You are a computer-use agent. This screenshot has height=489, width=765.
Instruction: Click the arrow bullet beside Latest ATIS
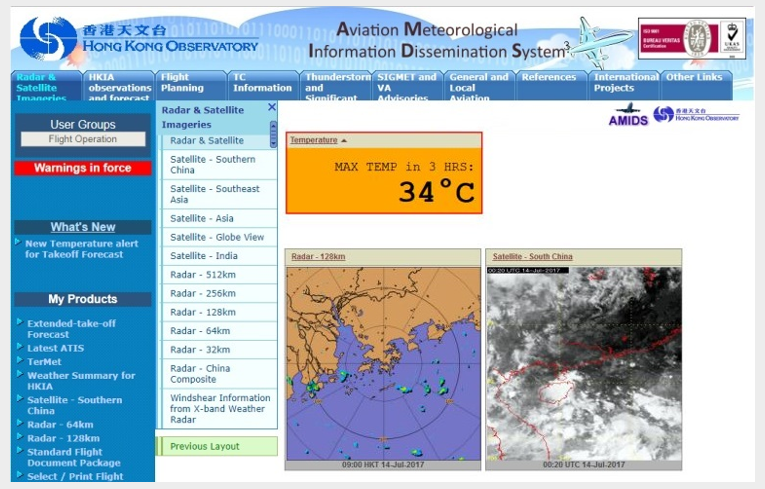[20, 346]
